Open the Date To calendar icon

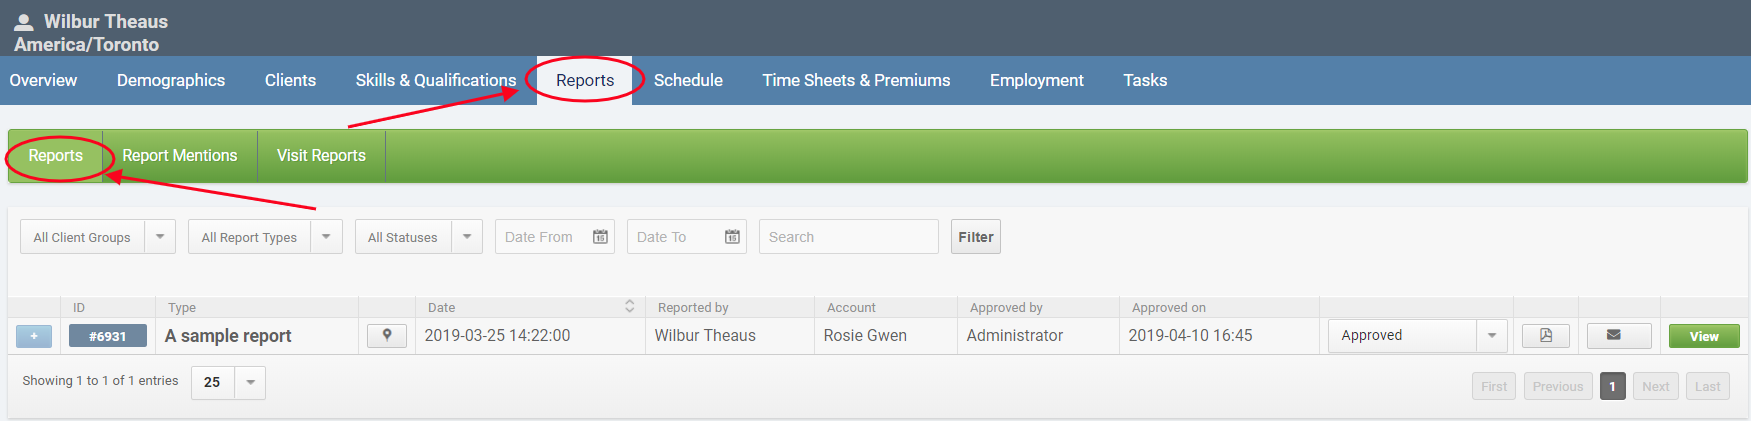pyautogui.click(x=732, y=237)
